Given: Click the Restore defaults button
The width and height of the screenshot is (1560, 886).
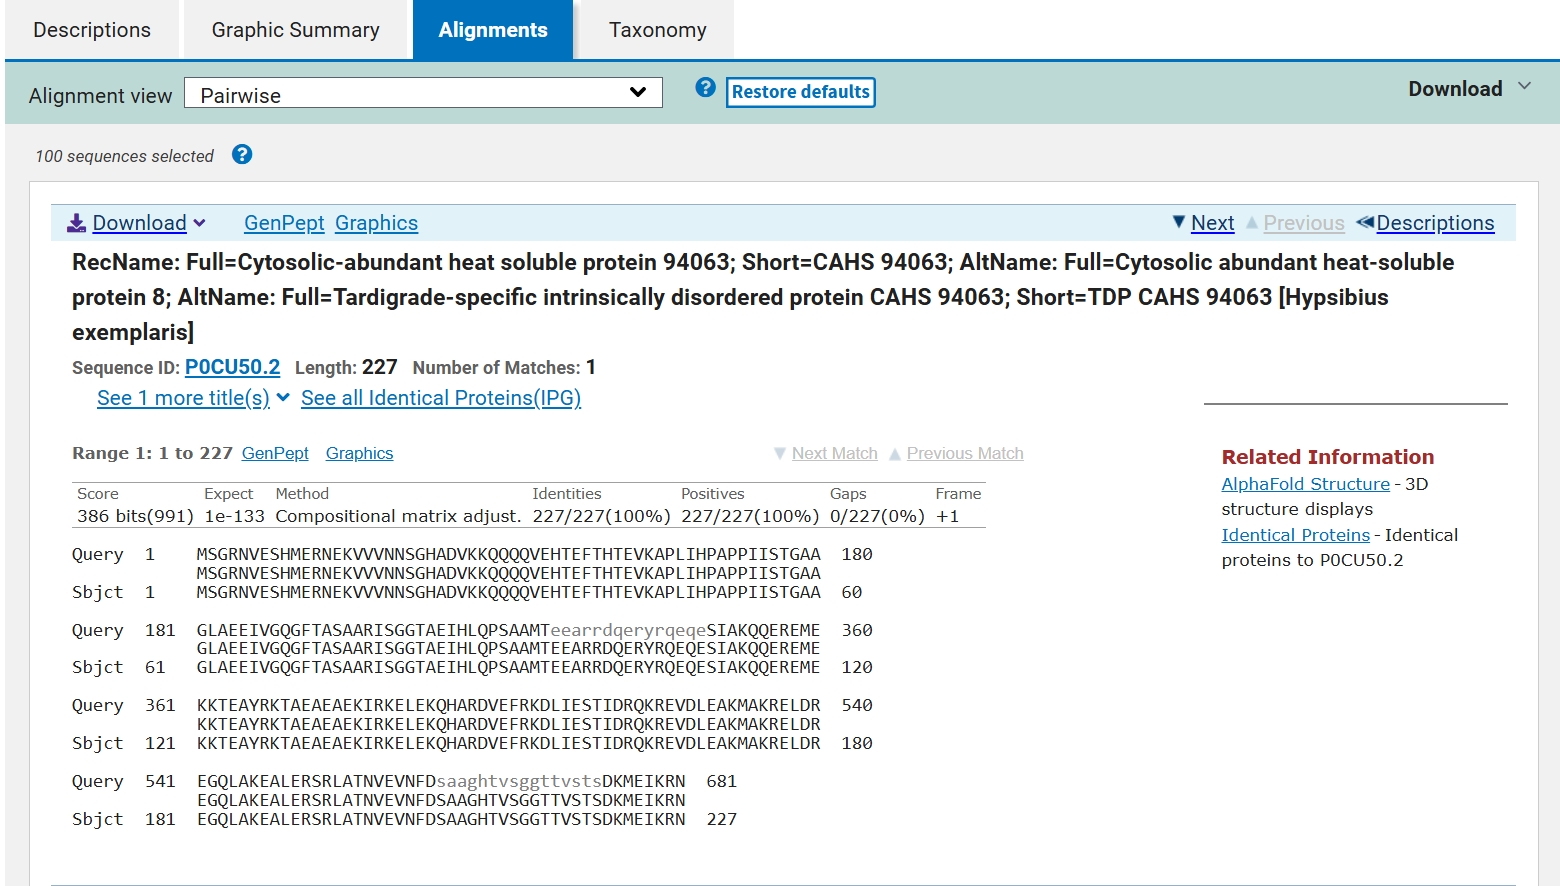Looking at the screenshot, I should point(801,92).
